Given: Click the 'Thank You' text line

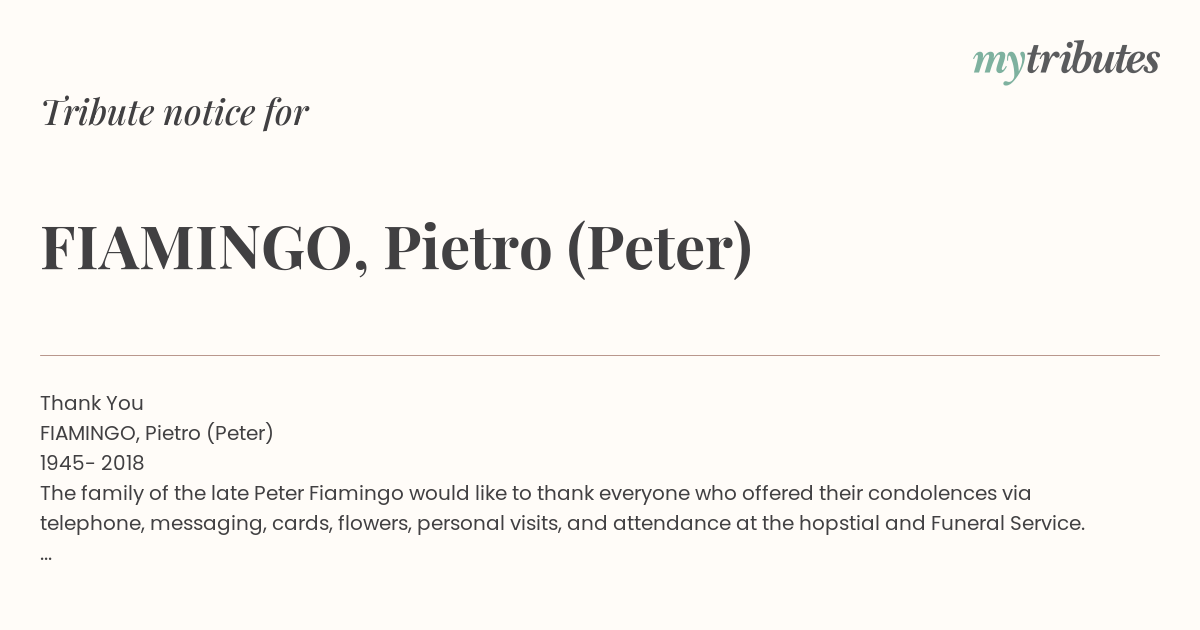Looking at the screenshot, I should click(92, 403).
